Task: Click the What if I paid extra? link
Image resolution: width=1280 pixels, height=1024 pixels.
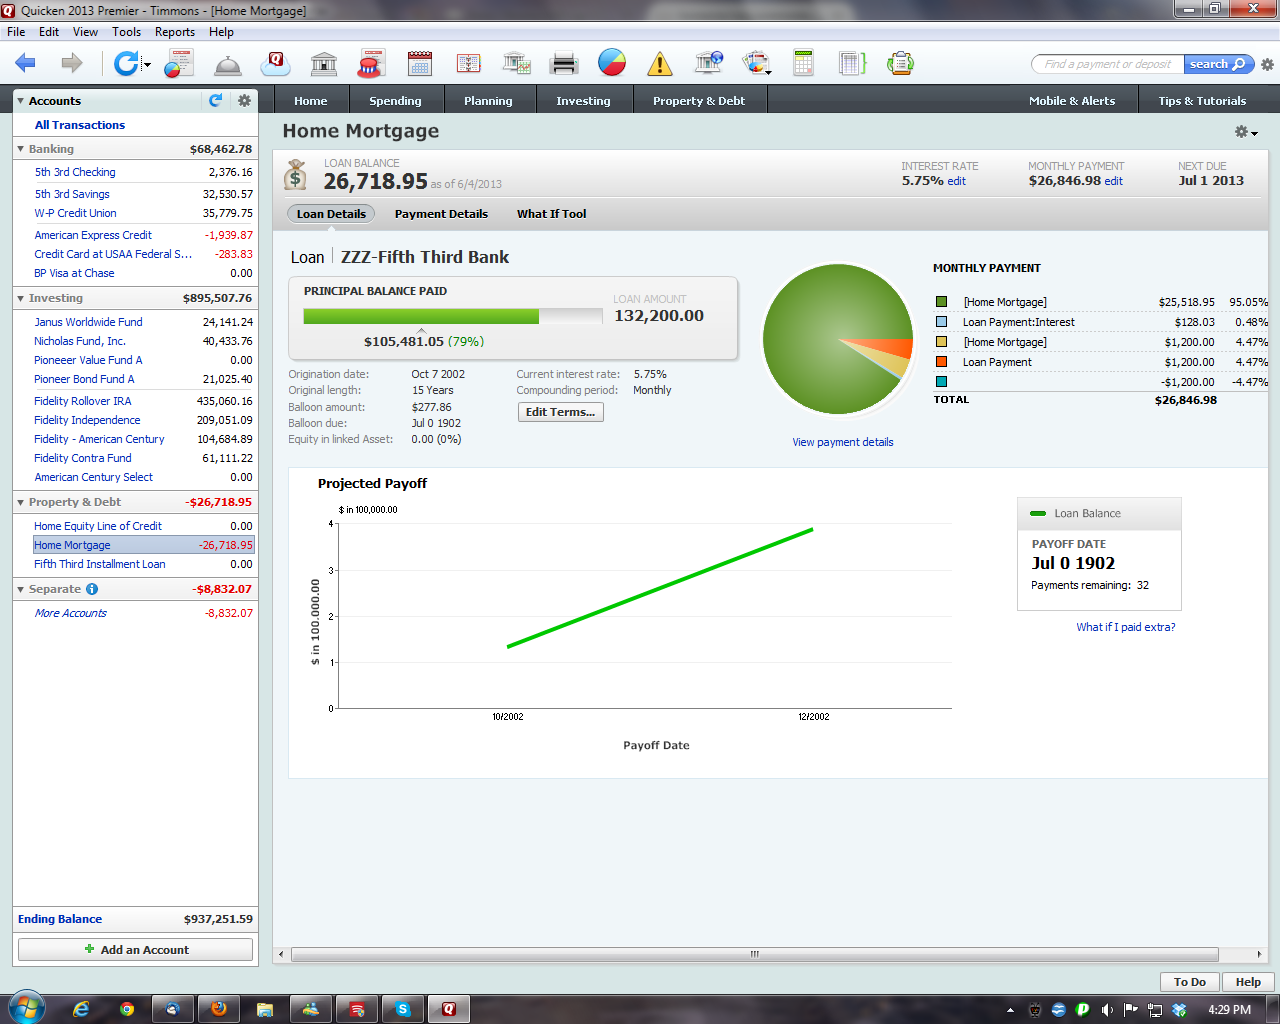Action: (1126, 627)
